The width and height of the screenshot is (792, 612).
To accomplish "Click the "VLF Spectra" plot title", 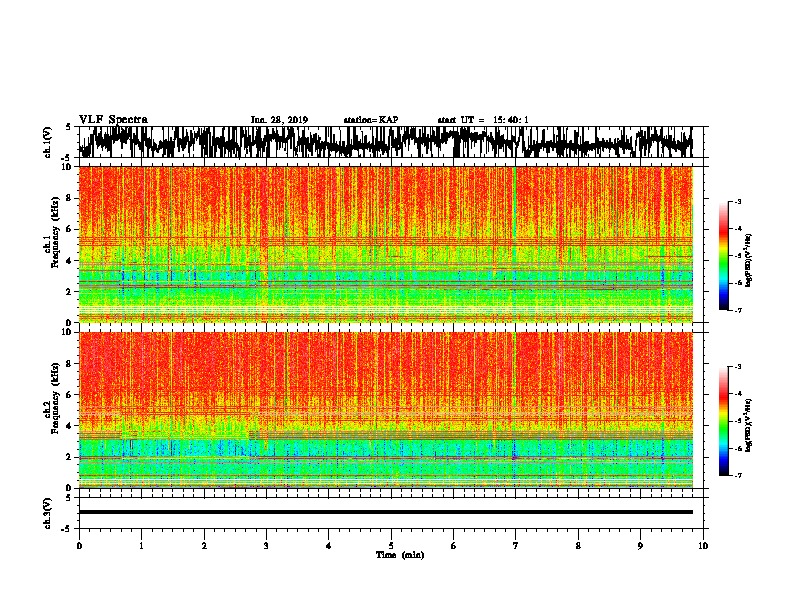I will [114, 120].
